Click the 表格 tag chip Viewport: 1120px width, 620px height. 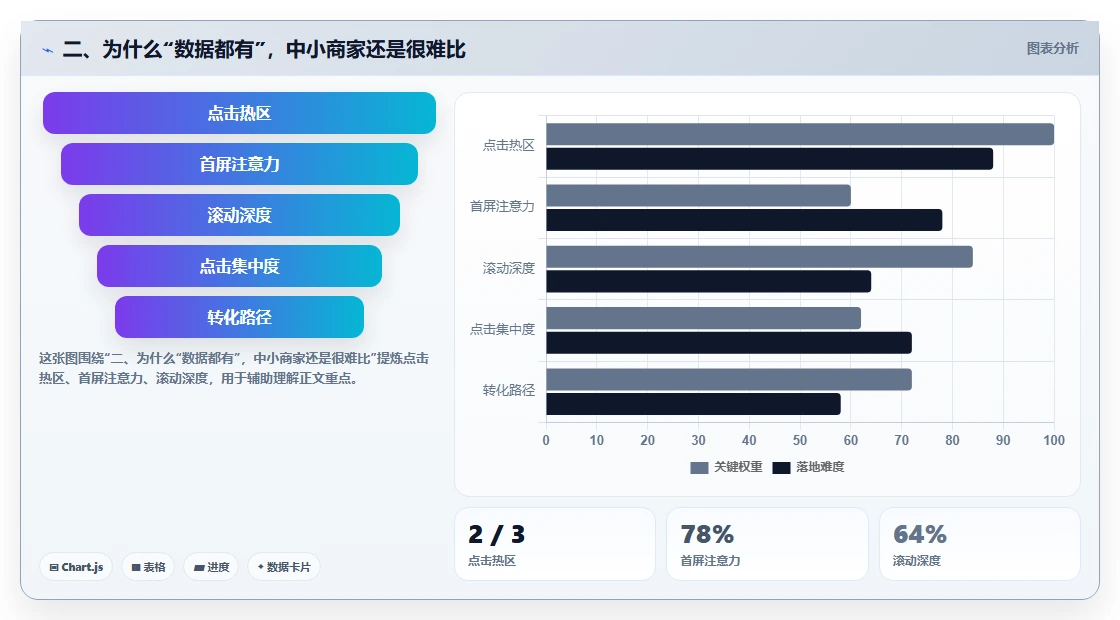pyautogui.click(x=148, y=567)
